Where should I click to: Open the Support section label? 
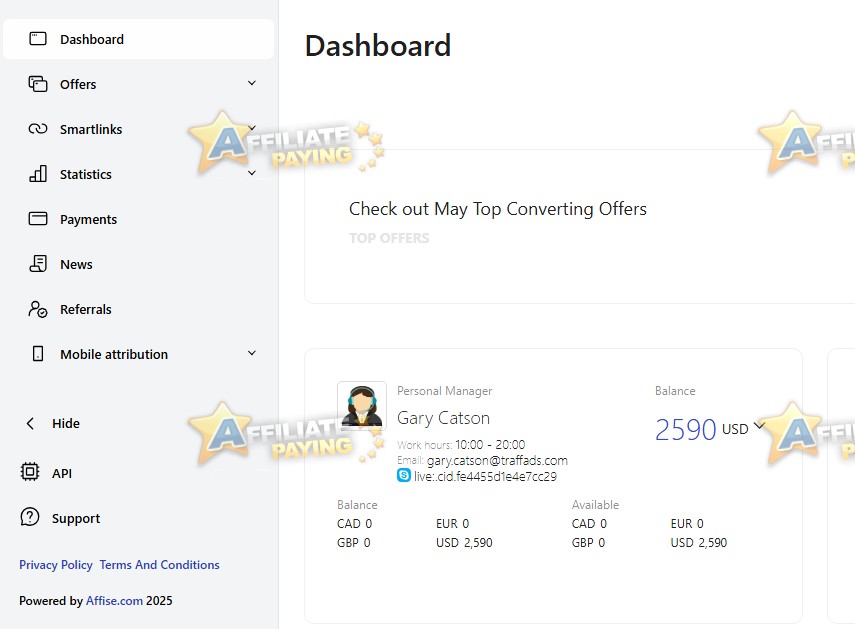(x=76, y=518)
